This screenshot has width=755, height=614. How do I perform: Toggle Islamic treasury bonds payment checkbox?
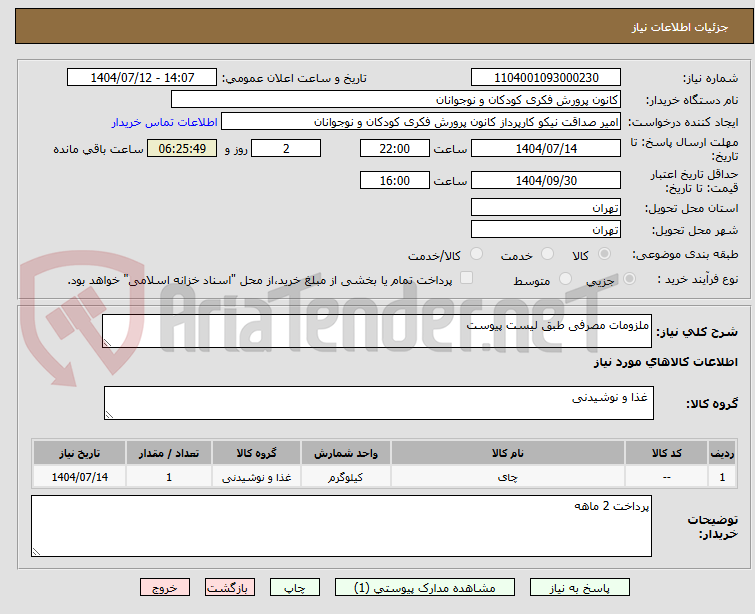pyautogui.click(x=466, y=278)
